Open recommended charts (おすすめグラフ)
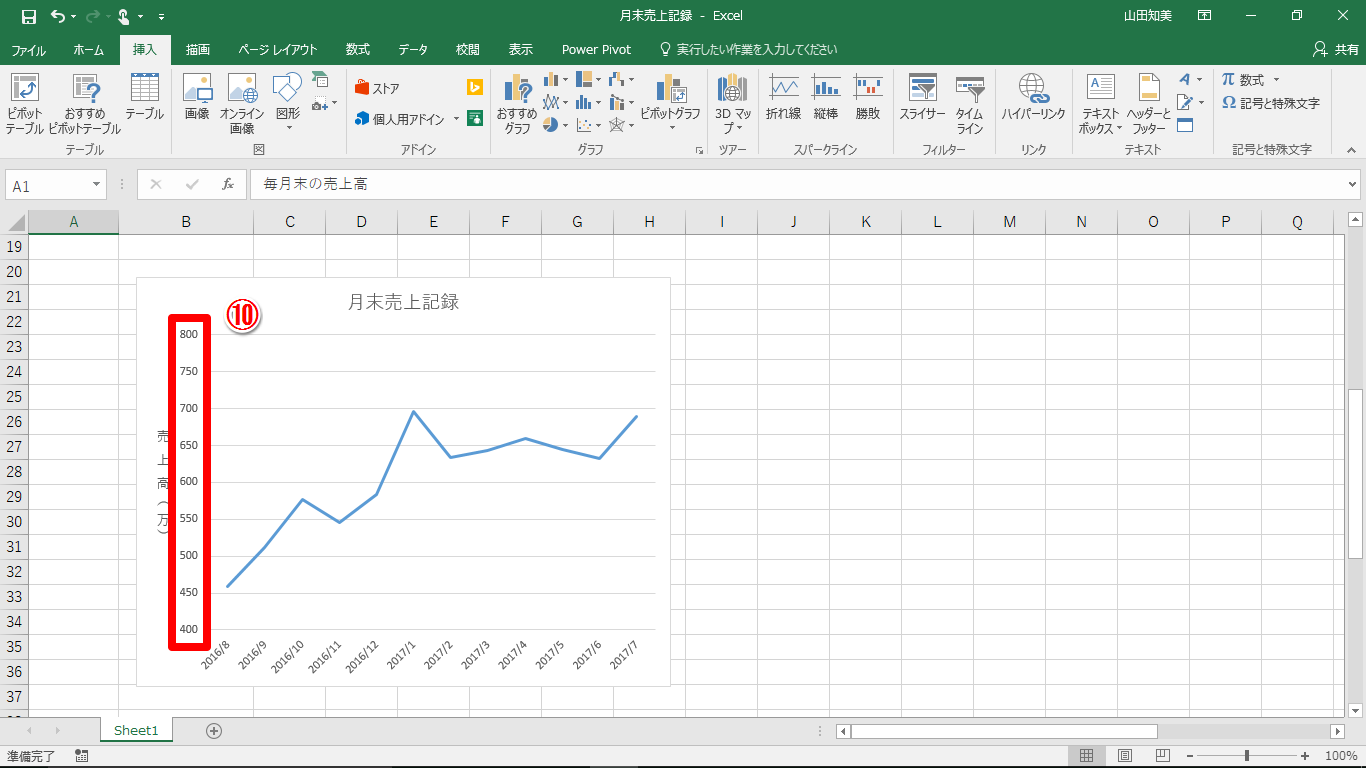The width and height of the screenshot is (1366, 768). click(517, 103)
